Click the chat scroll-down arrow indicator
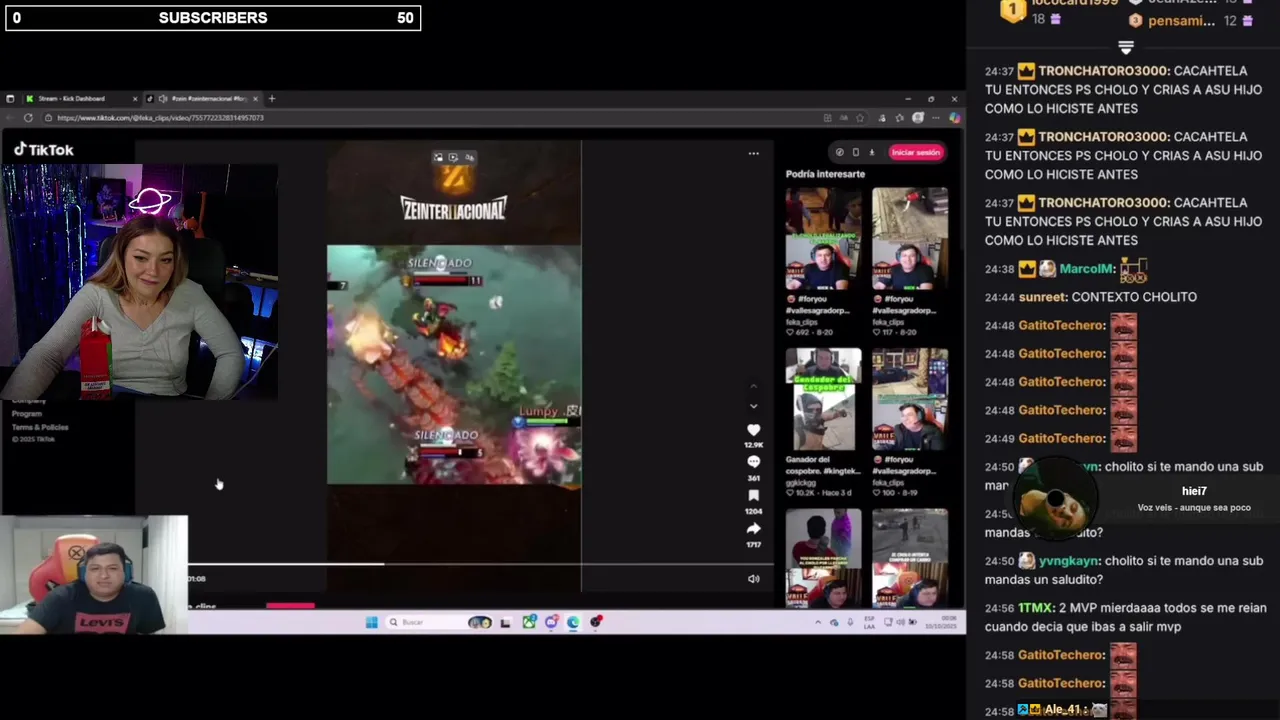The height and width of the screenshot is (720, 1280). point(1125,48)
